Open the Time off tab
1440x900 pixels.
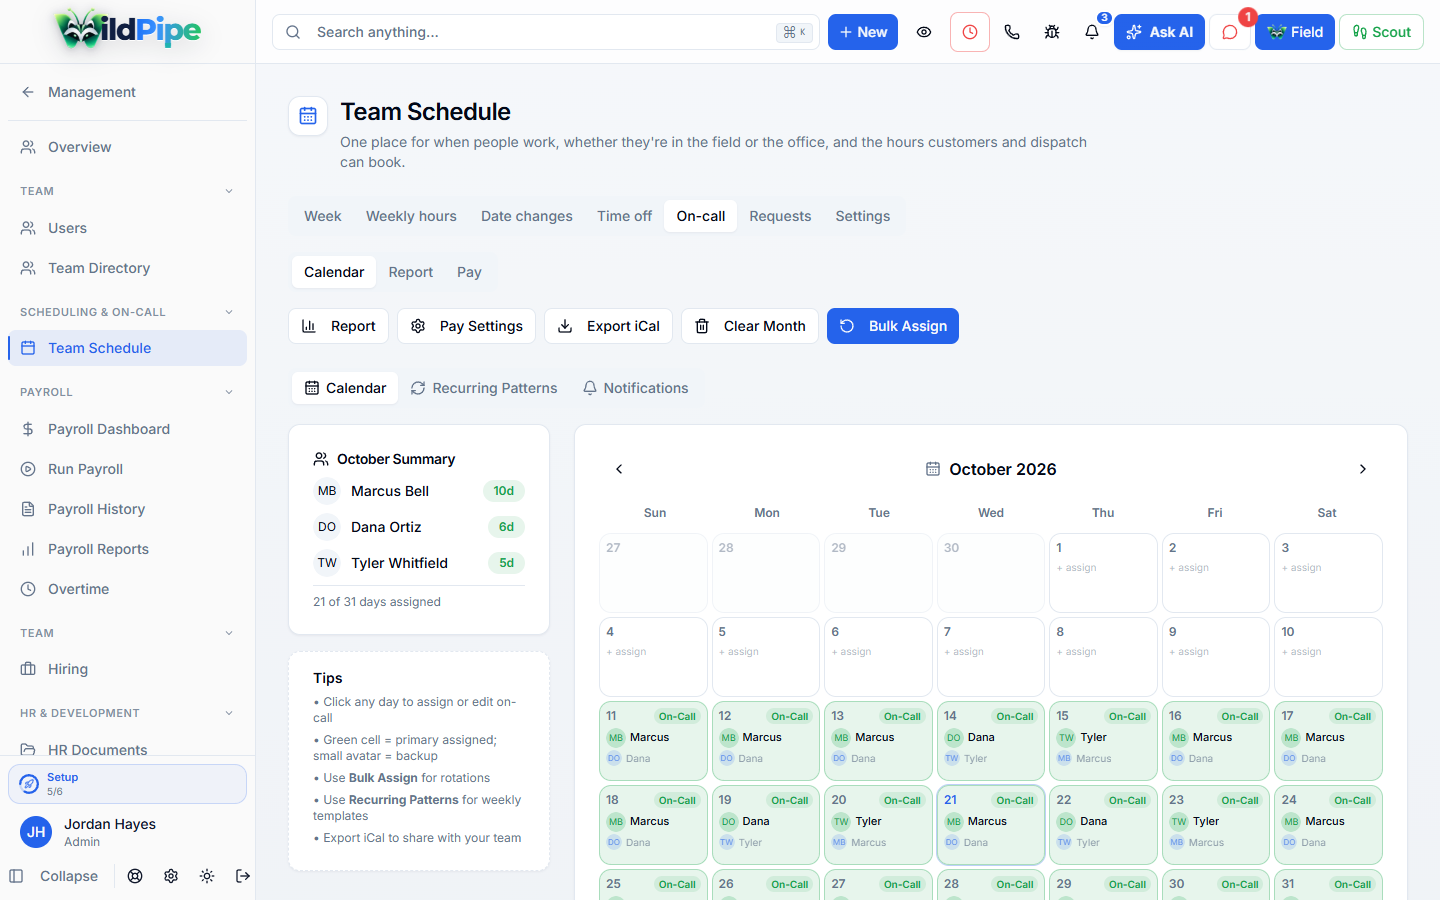pyautogui.click(x=624, y=216)
